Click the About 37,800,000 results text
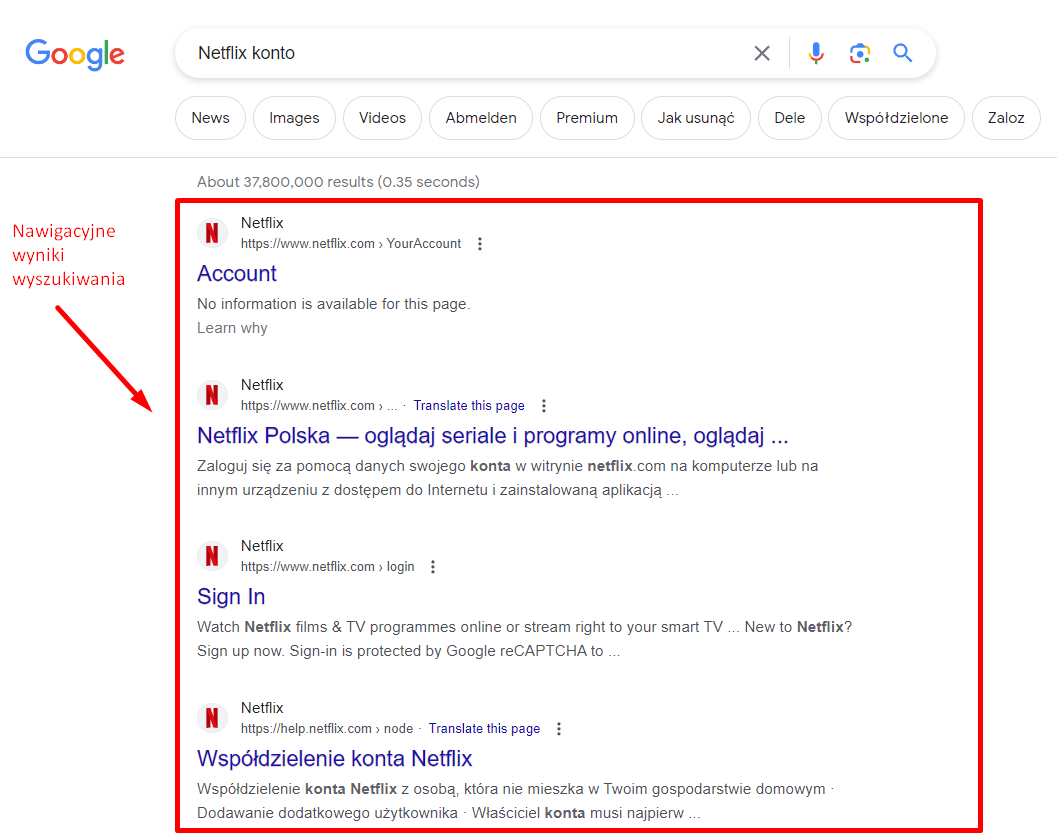The image size is (1057, 837). point(338,182)
